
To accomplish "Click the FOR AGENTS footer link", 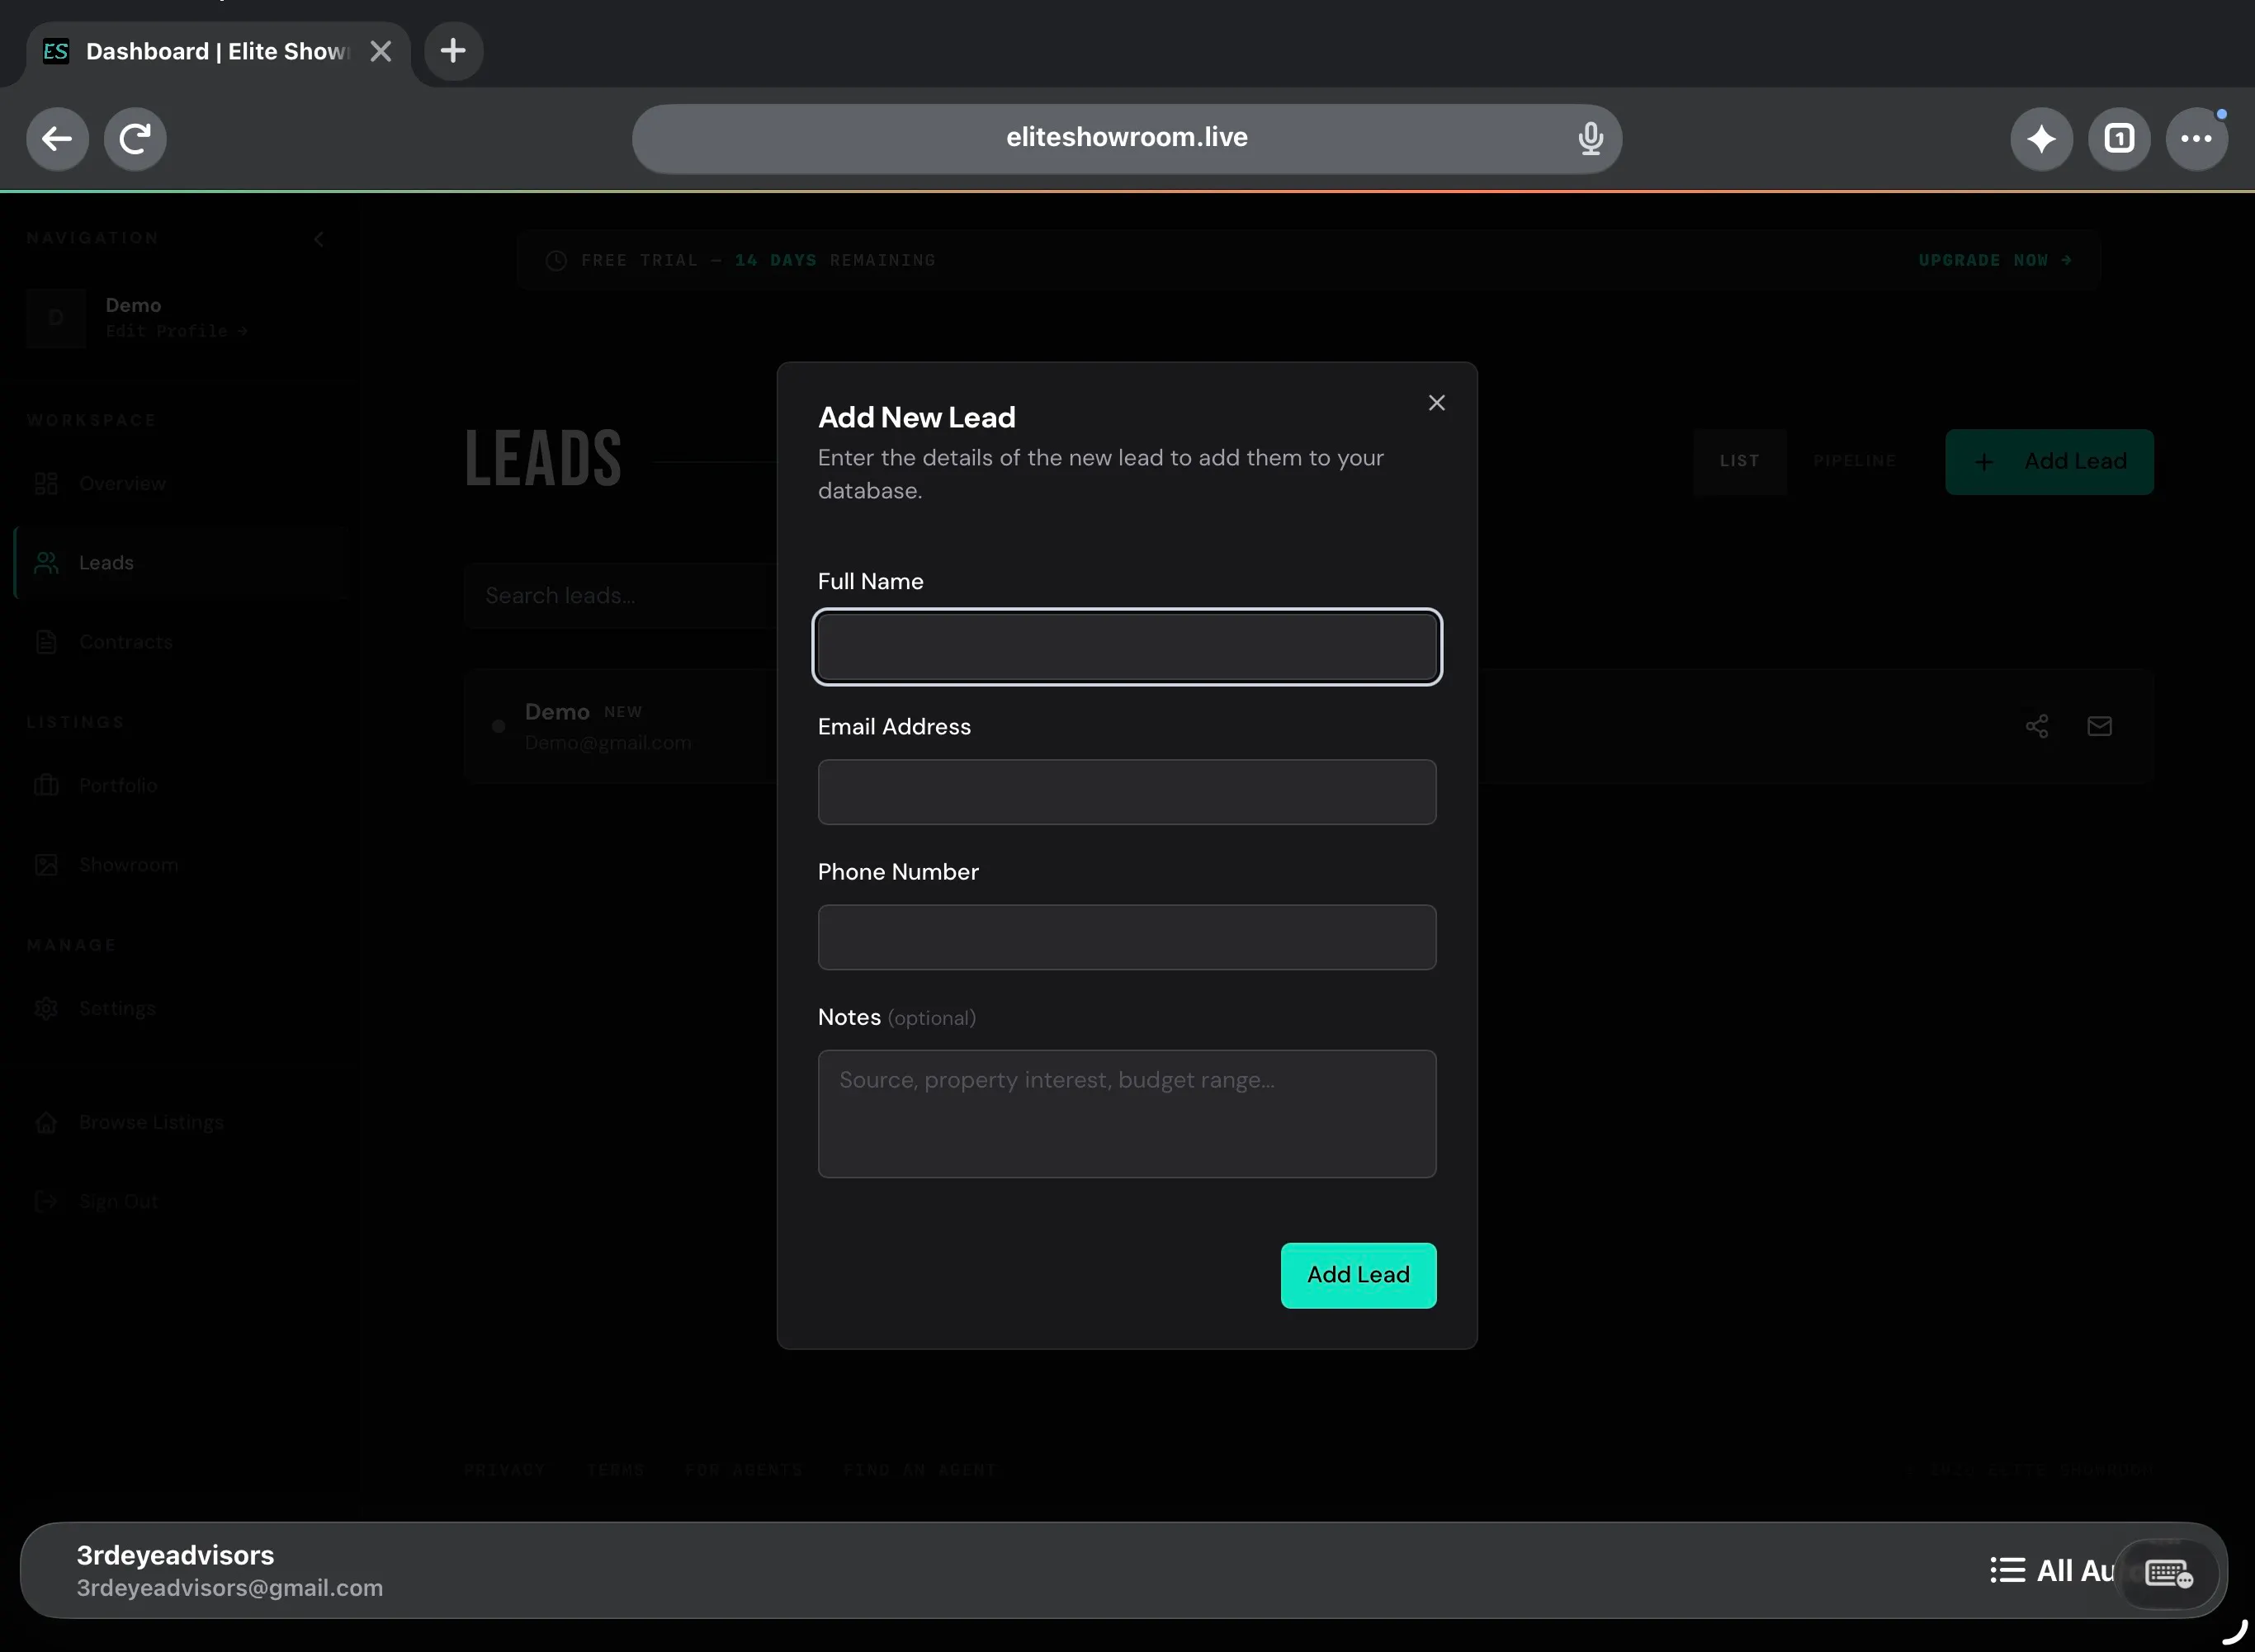I will (743, 1470).
